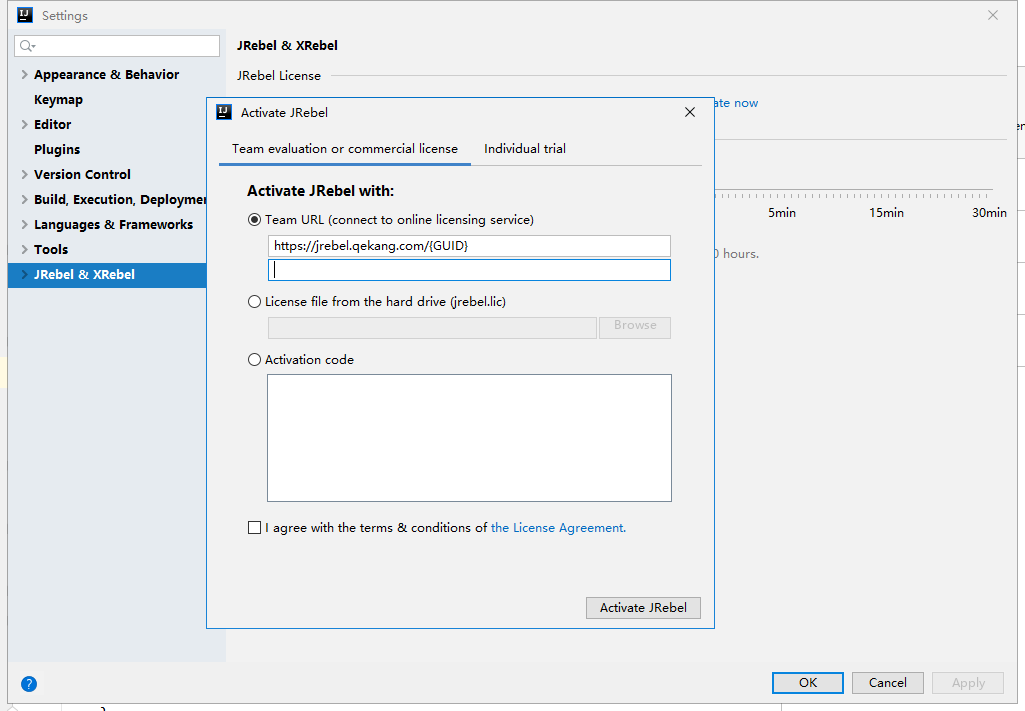
Task: Click the disabled Browse button
Action: [x=635, y=327]
